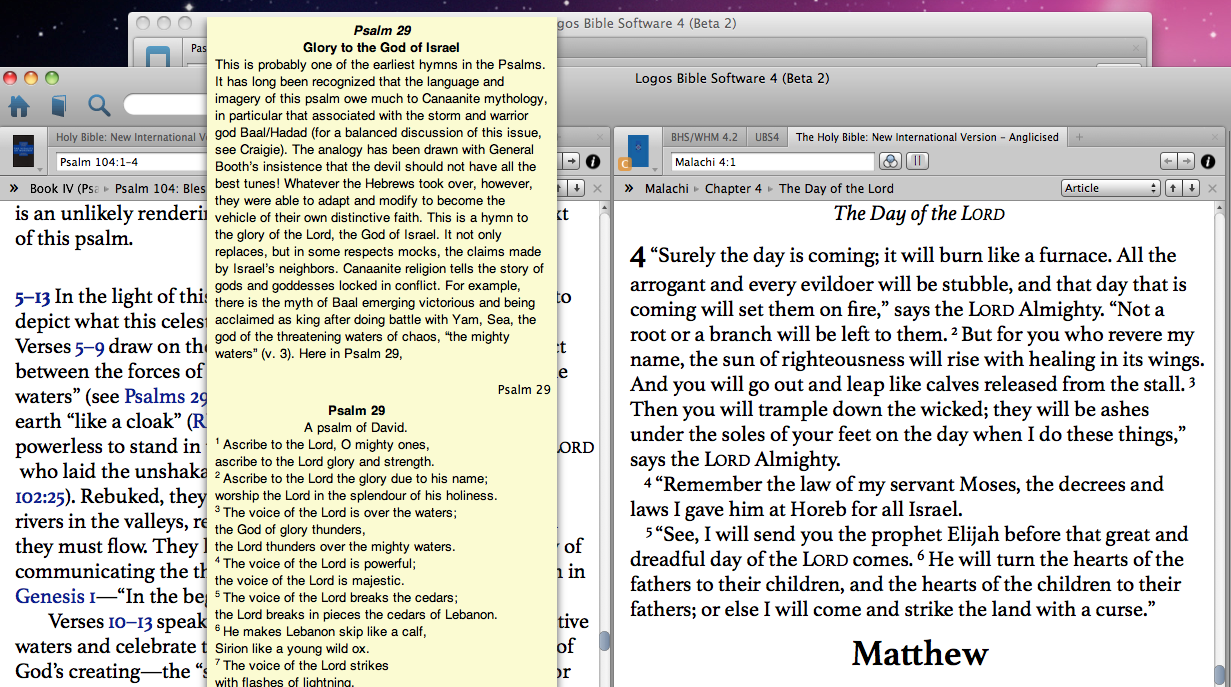Add a new tab with plus button
Image resolution: width=1231 pixels, height=687 pixels.
[x=1079, y=137]
